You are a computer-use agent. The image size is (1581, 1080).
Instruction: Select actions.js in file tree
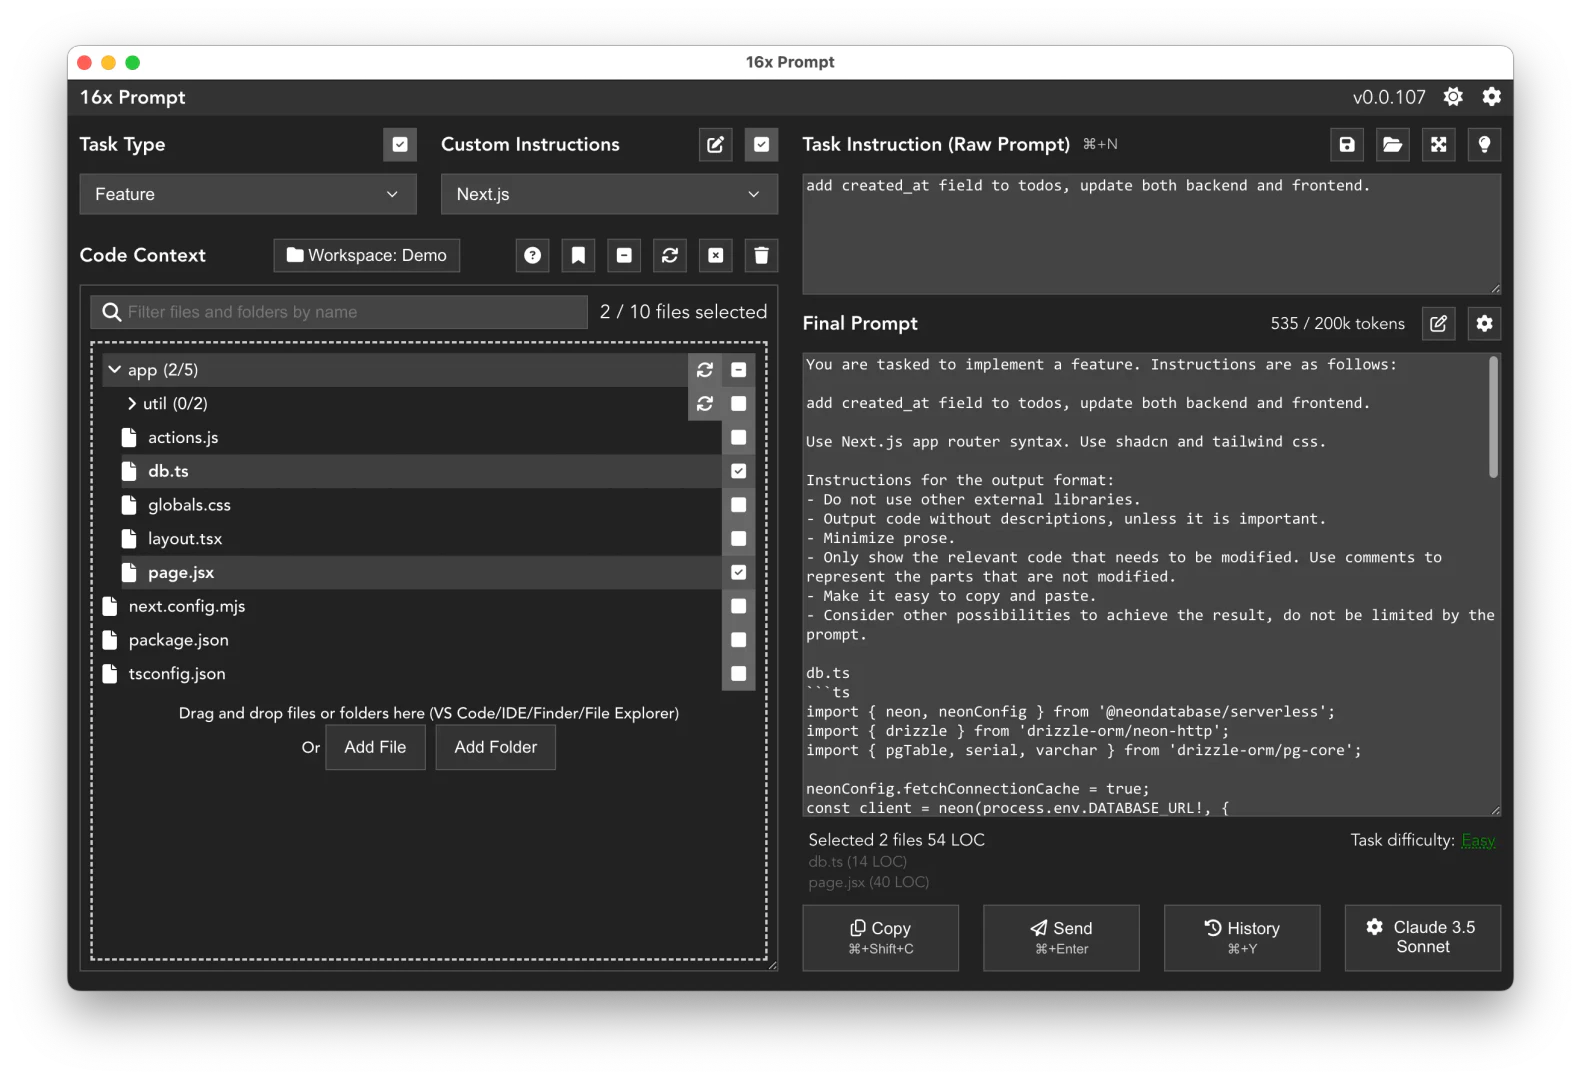(183, 438)
